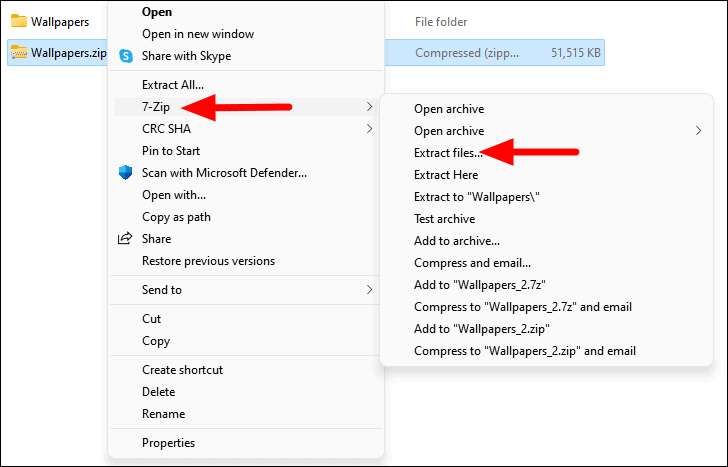This screenshot has width=728, height=467.
Task: Open Properties from context menu
Action: [169, 443]
